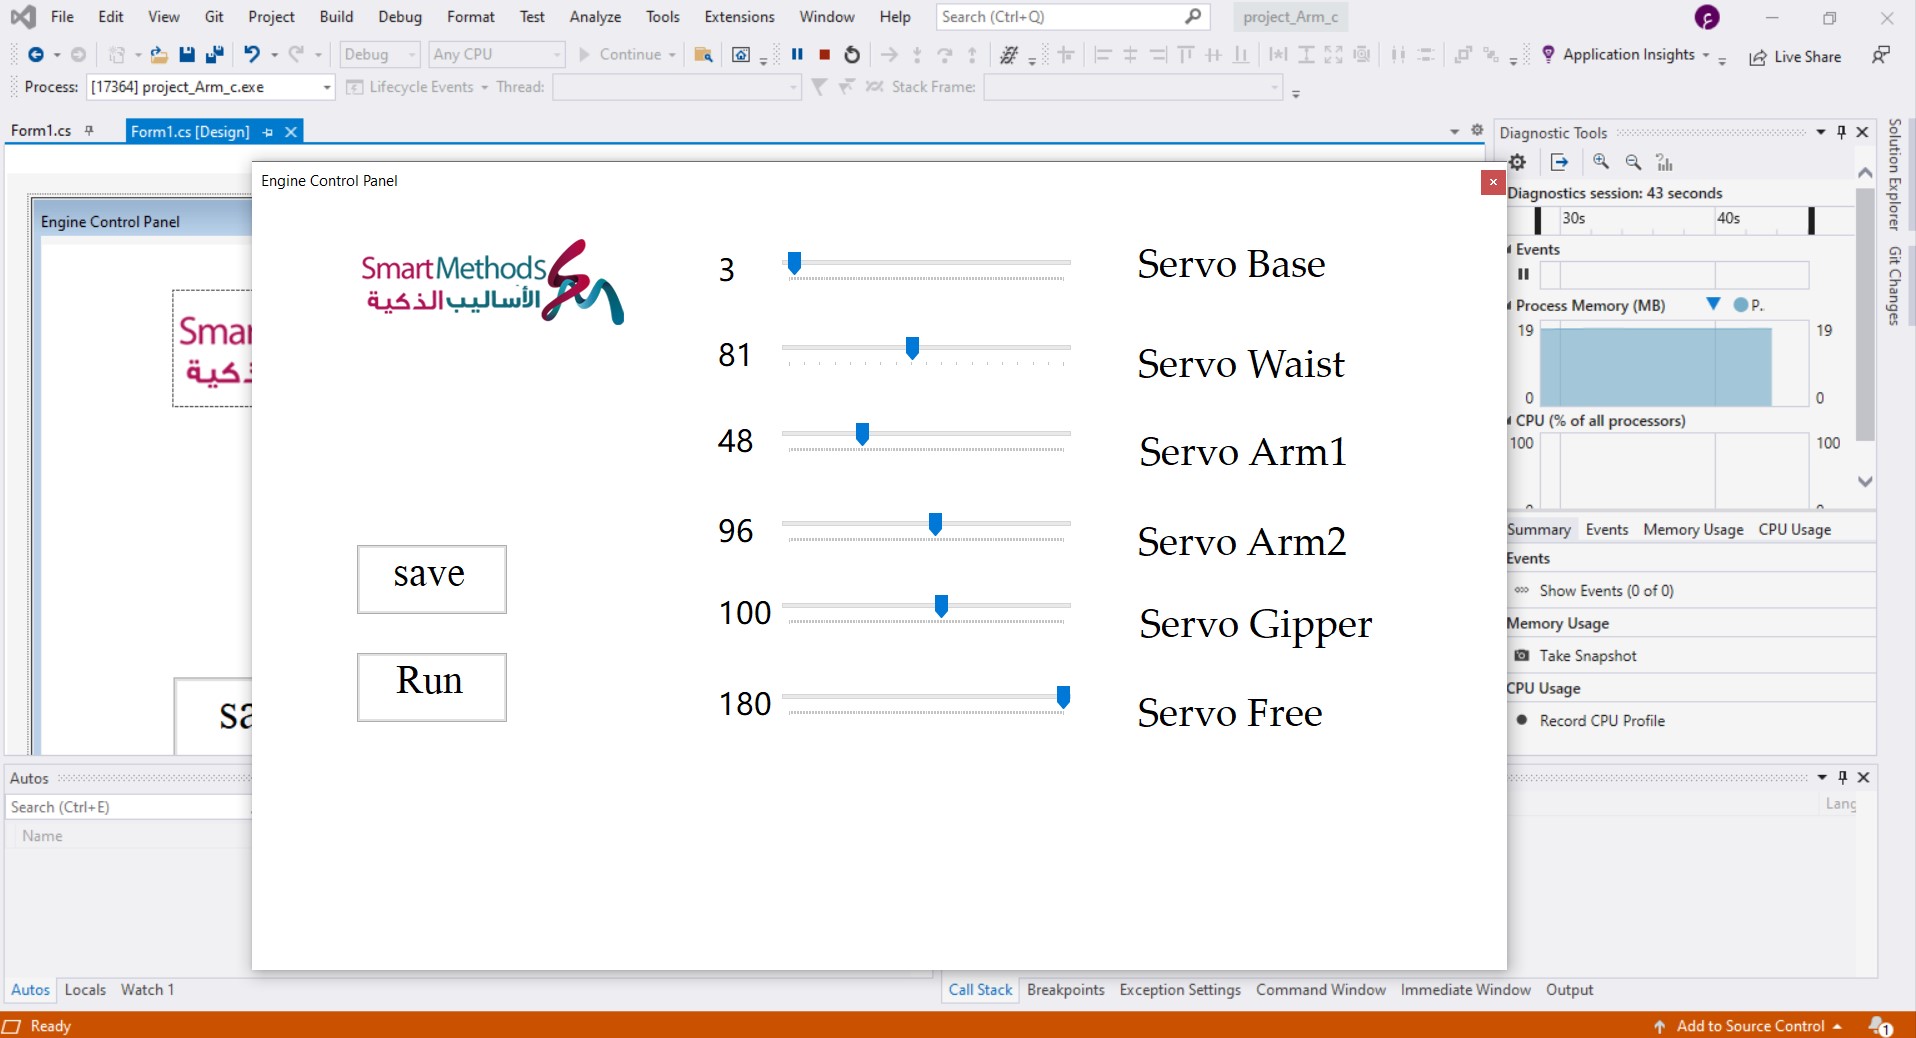1916x1038 pixels.
Task: Expand the Application Insights dropdown arrow
Action: [x=1706, y=55]
